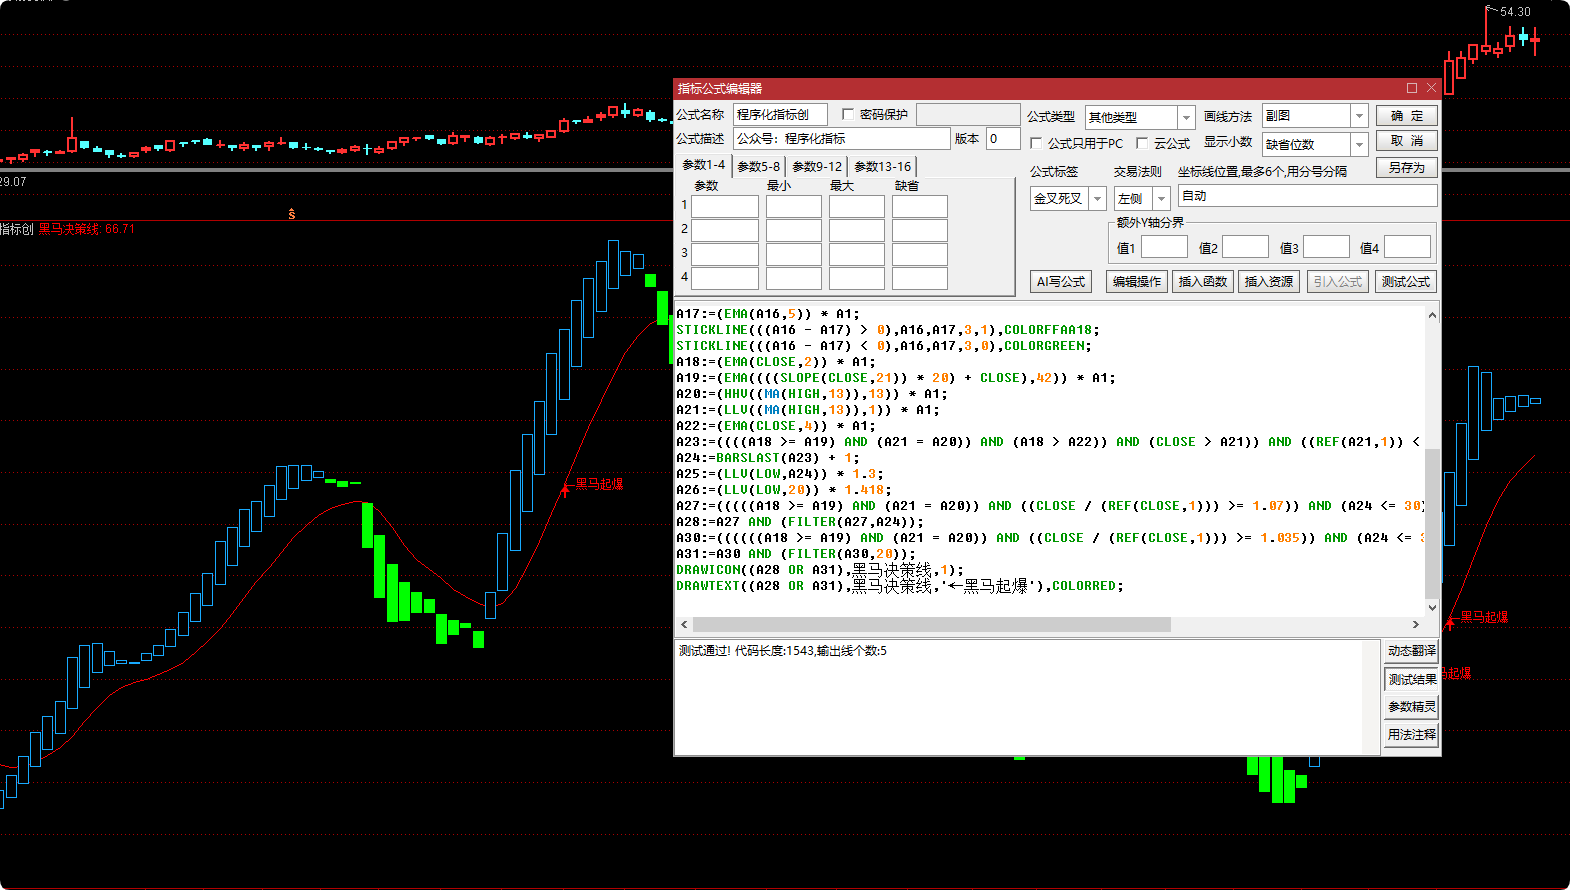Open the 显示小数 dropdown showing 缺省位数
Screen dimensions: 1570x890
pos(1358,145)
